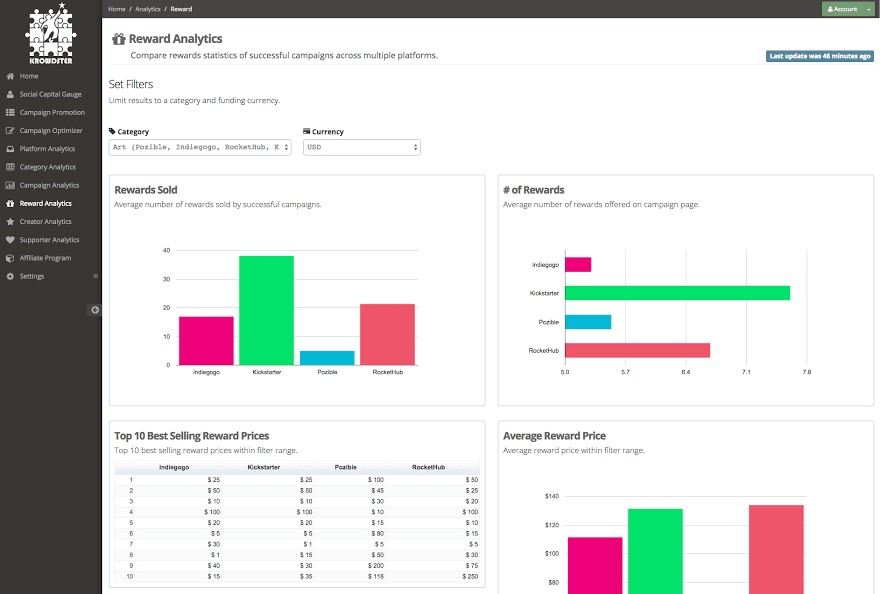Open Platform Analytics from the sidebar

coord(47,149)
